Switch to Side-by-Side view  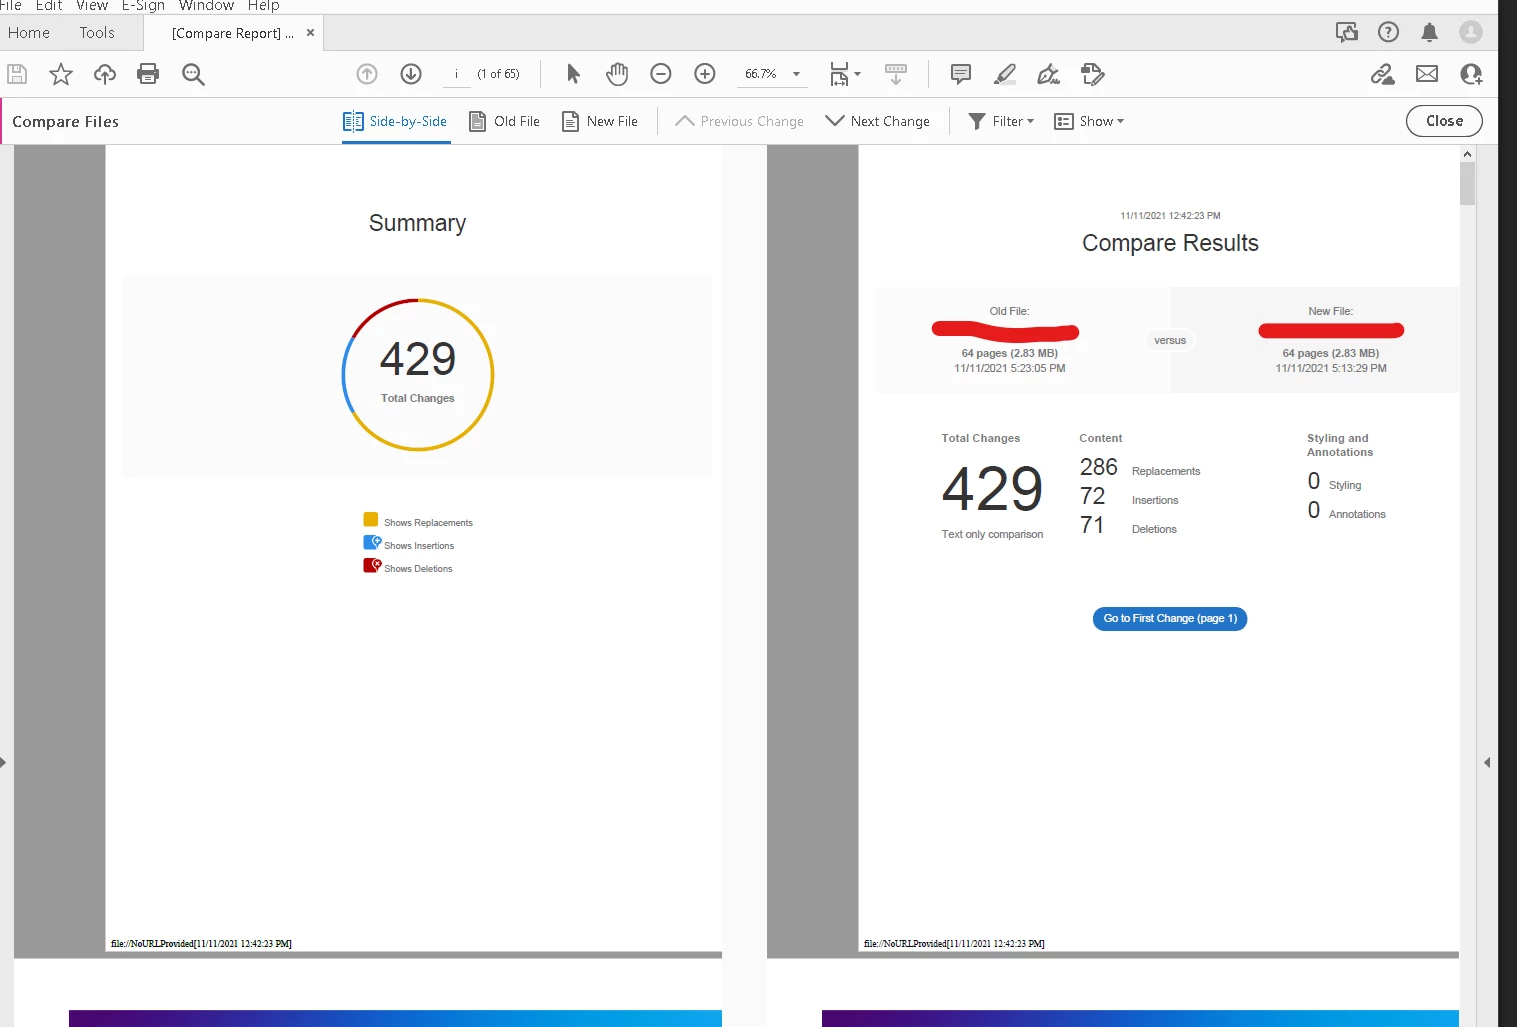click(x=395, y=121)
